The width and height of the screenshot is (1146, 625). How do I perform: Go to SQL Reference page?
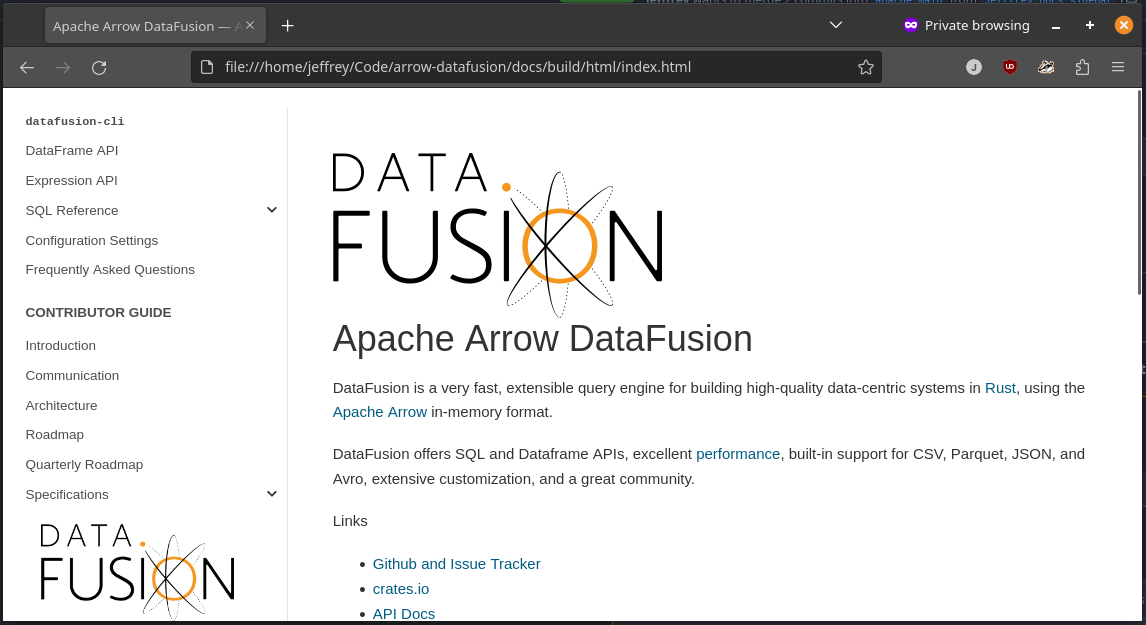(x=72, y=211)
